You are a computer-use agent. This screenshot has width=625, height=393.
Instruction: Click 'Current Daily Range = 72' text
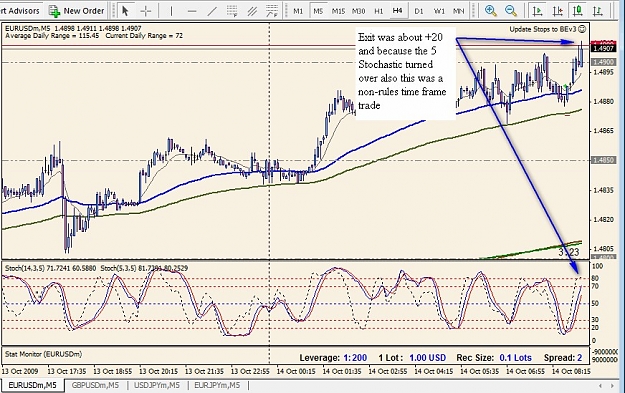point(144,36)
